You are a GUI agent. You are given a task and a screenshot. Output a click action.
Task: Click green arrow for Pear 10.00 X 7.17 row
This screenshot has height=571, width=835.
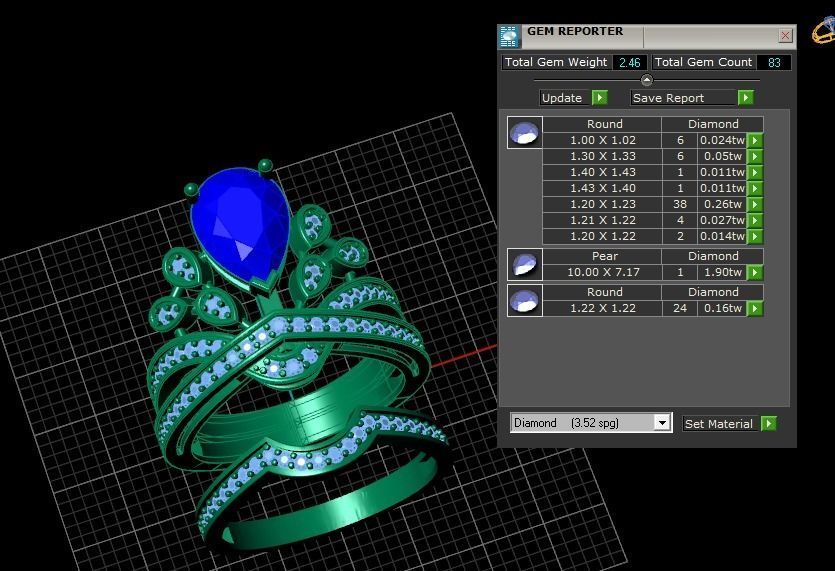755,272
